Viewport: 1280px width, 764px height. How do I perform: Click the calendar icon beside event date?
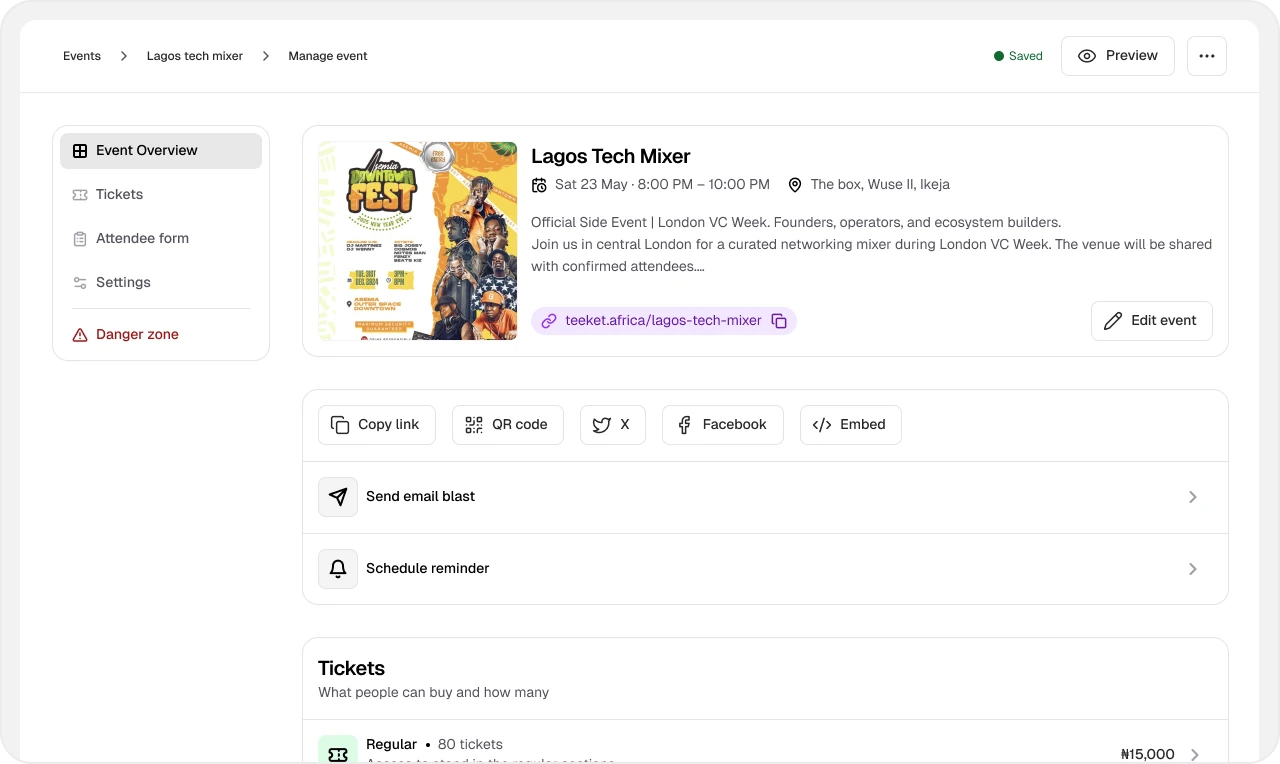pos(539,185)
